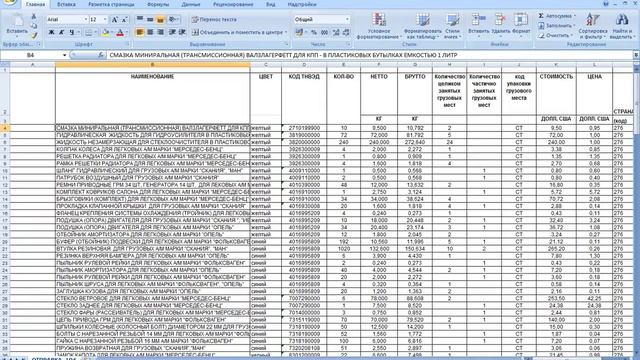Open the Данные ribbon tab
The height and width of the screenshot is (360, 640).
coord(191,4)
